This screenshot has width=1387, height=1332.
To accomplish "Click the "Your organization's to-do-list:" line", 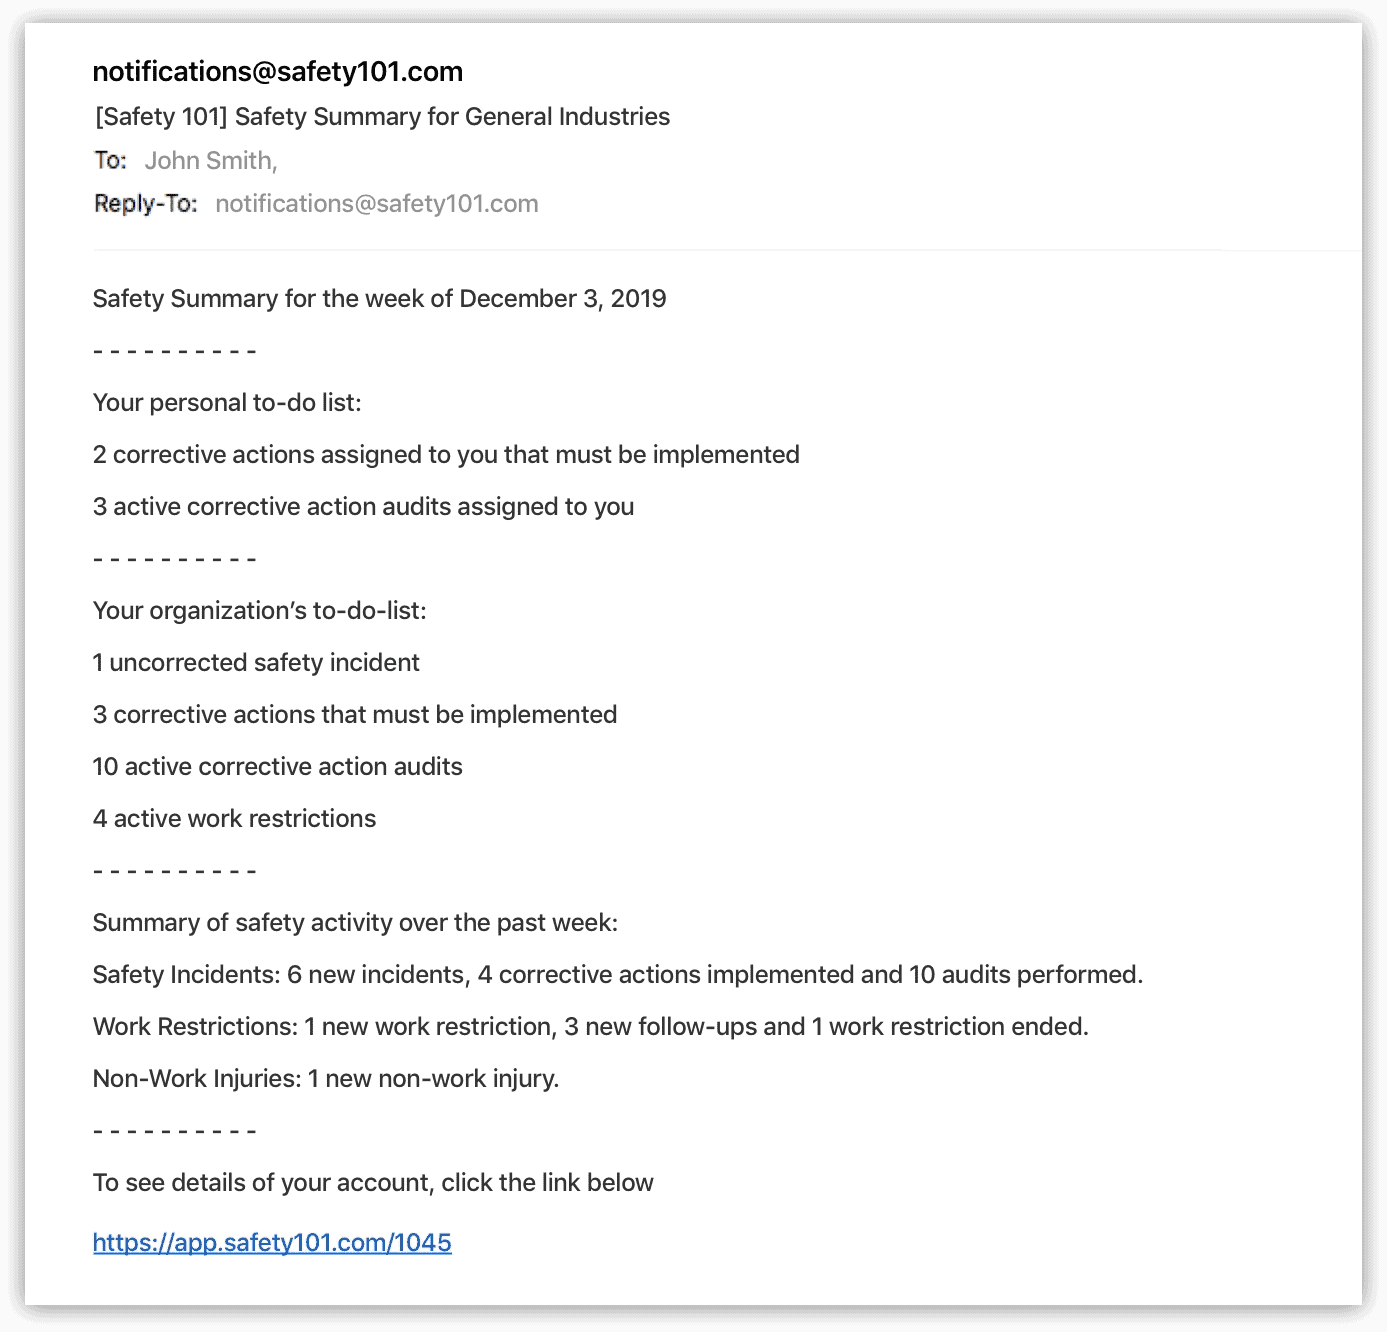I will pos(260,611).
